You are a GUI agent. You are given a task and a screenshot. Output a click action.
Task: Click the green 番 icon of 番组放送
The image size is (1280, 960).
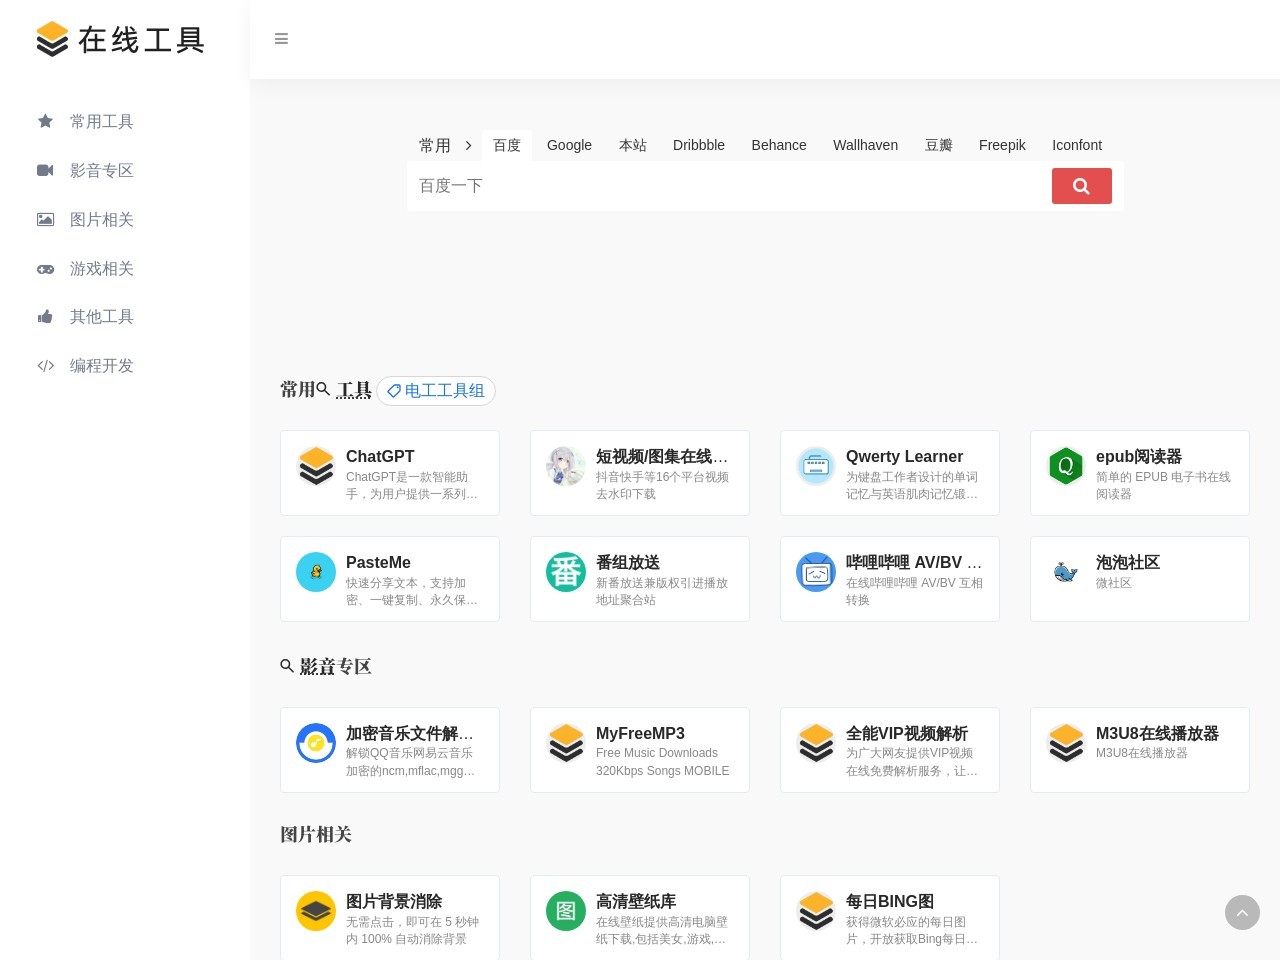tap(566, 572)
